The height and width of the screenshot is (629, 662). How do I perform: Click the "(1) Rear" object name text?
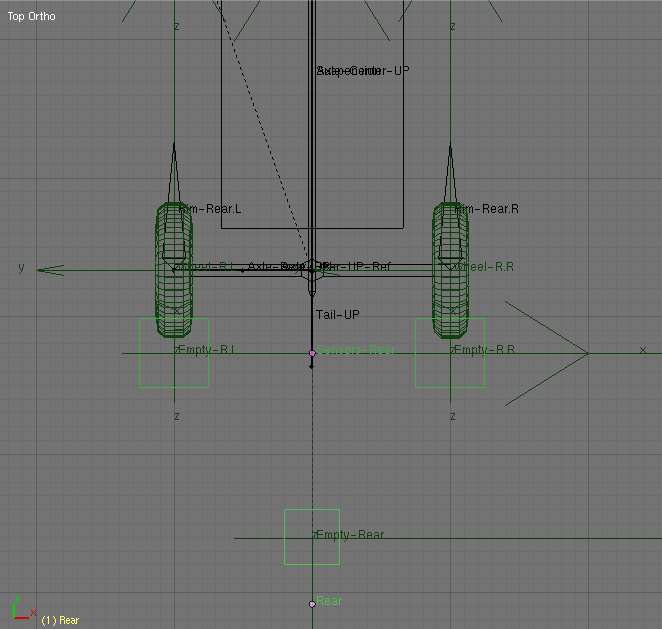[60, 620]
